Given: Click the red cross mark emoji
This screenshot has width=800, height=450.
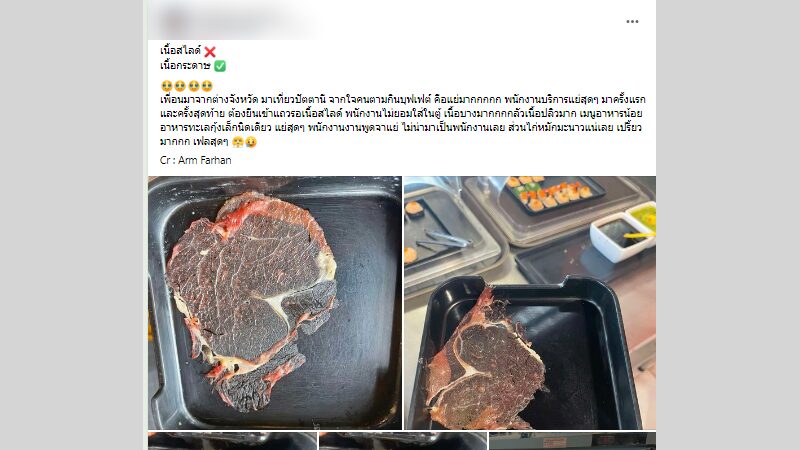Looking at the screenshot, I should click(210, 52).
